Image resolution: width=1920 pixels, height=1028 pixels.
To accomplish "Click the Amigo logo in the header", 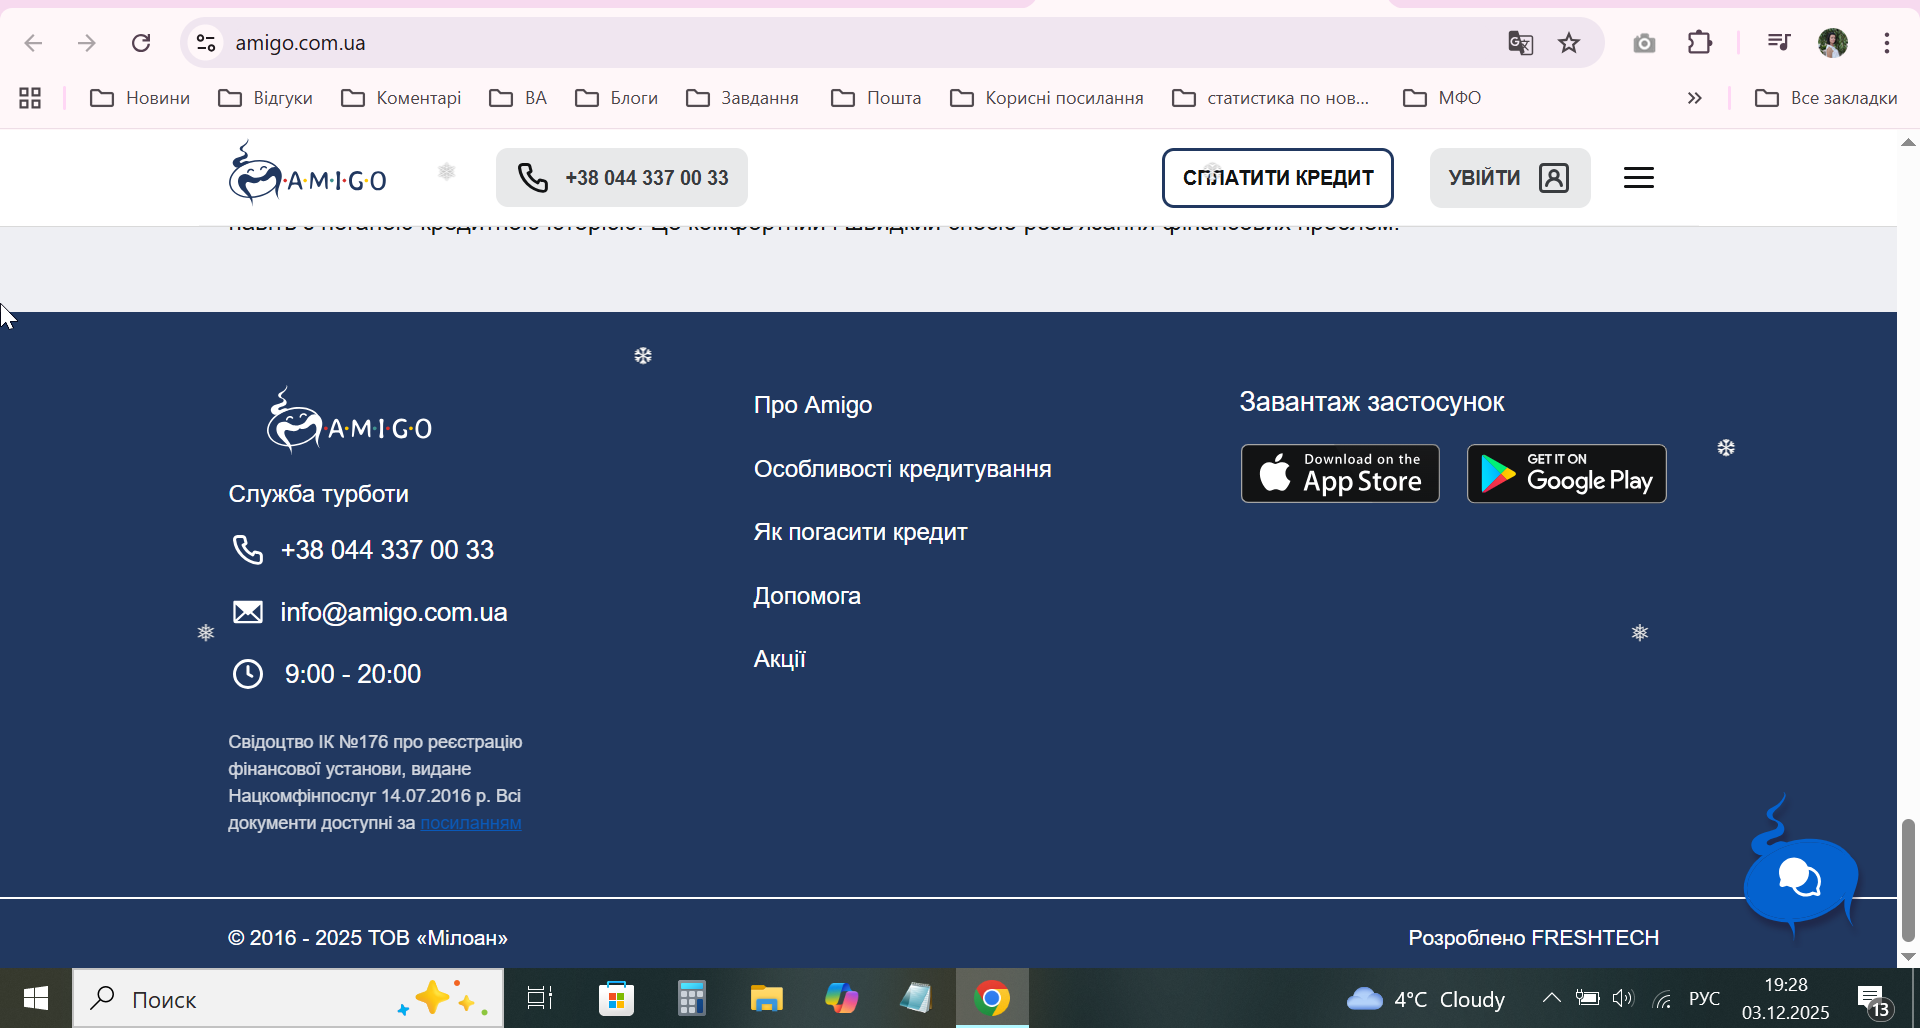I will point(307,173).
